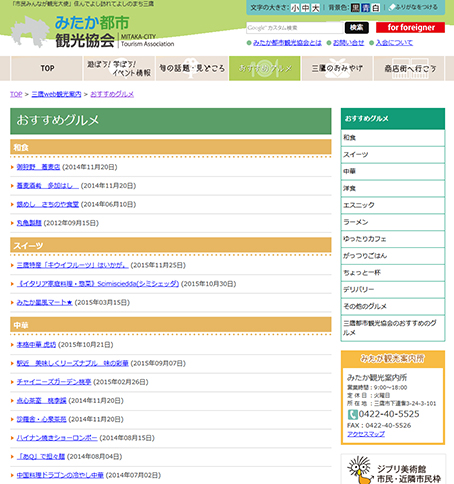Select おすすめグルメ navigation tab

[265, 68]
